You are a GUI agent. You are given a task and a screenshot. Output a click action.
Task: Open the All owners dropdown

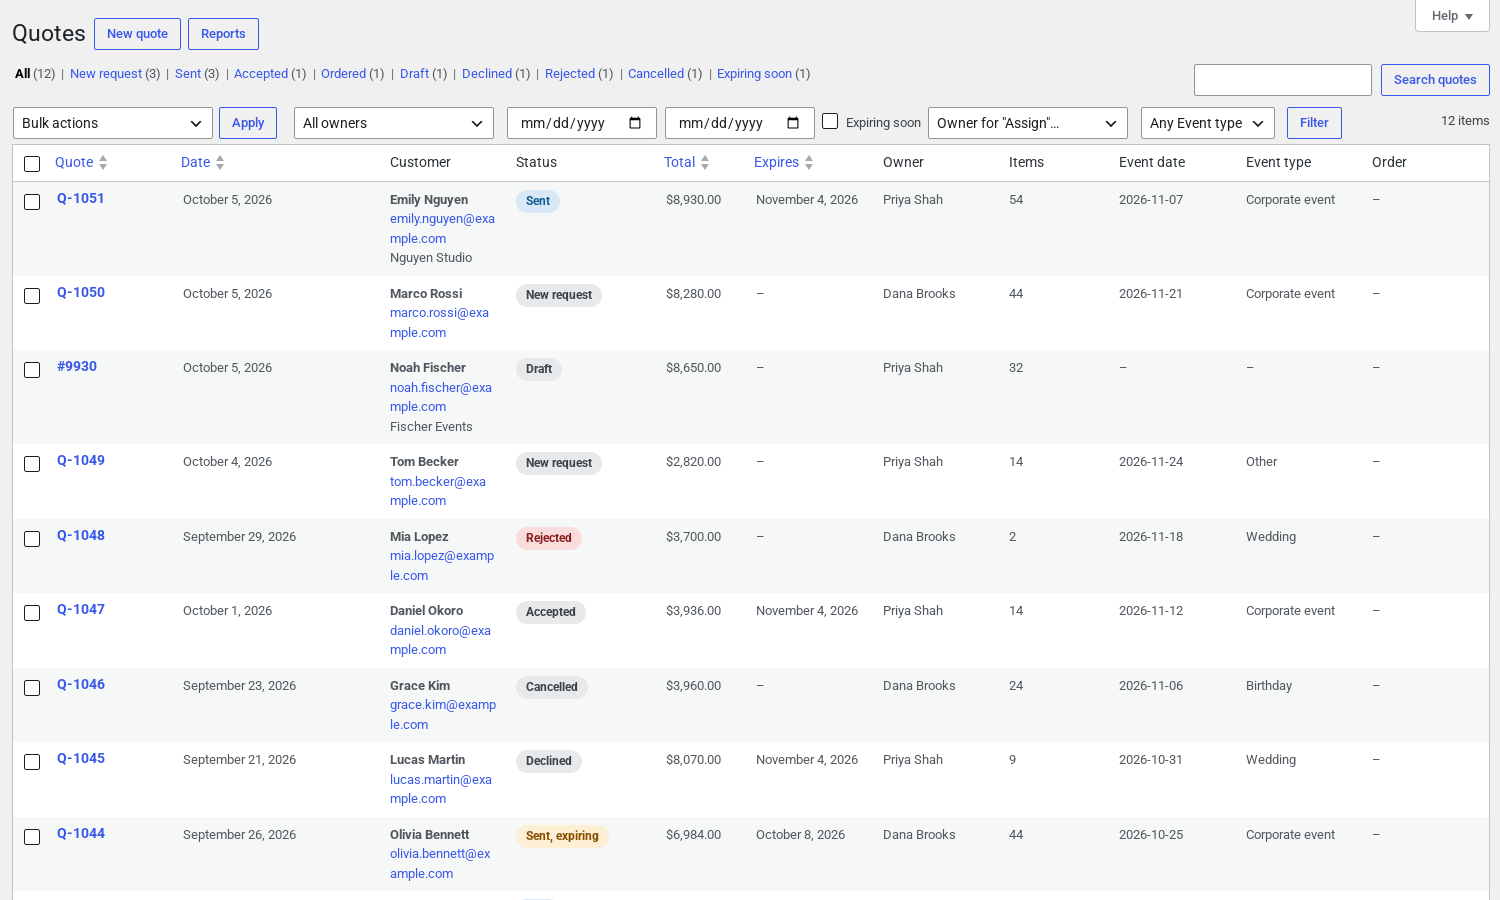(x=394, y=123)
